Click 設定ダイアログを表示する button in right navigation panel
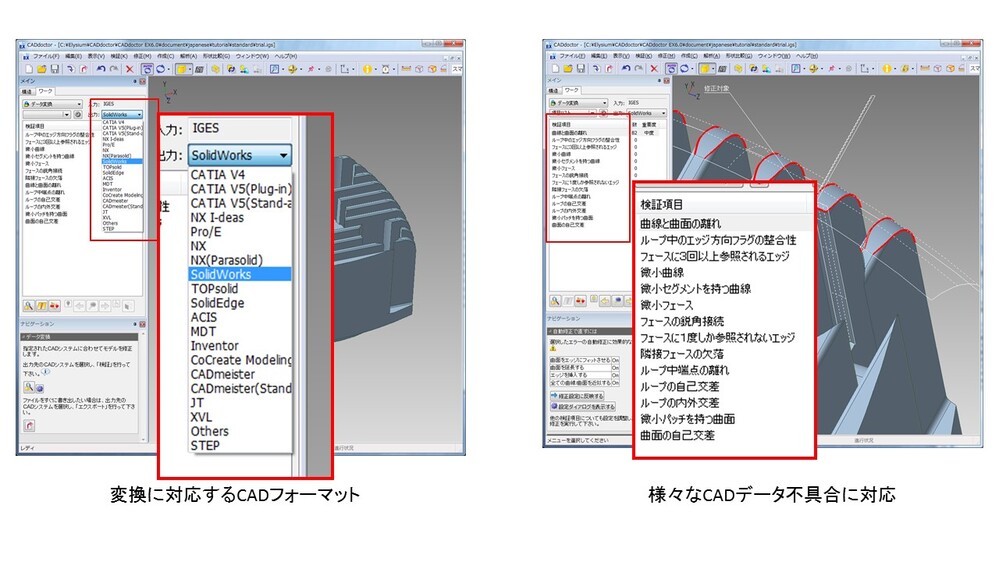 pyautogui.click(x=583, y=407)
